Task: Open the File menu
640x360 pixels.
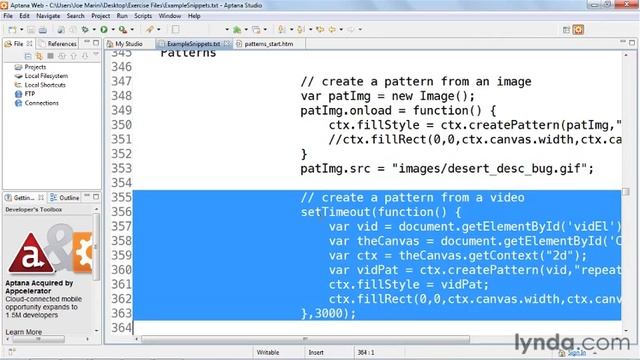Action: pyautogui.click(x=8, y=16)
